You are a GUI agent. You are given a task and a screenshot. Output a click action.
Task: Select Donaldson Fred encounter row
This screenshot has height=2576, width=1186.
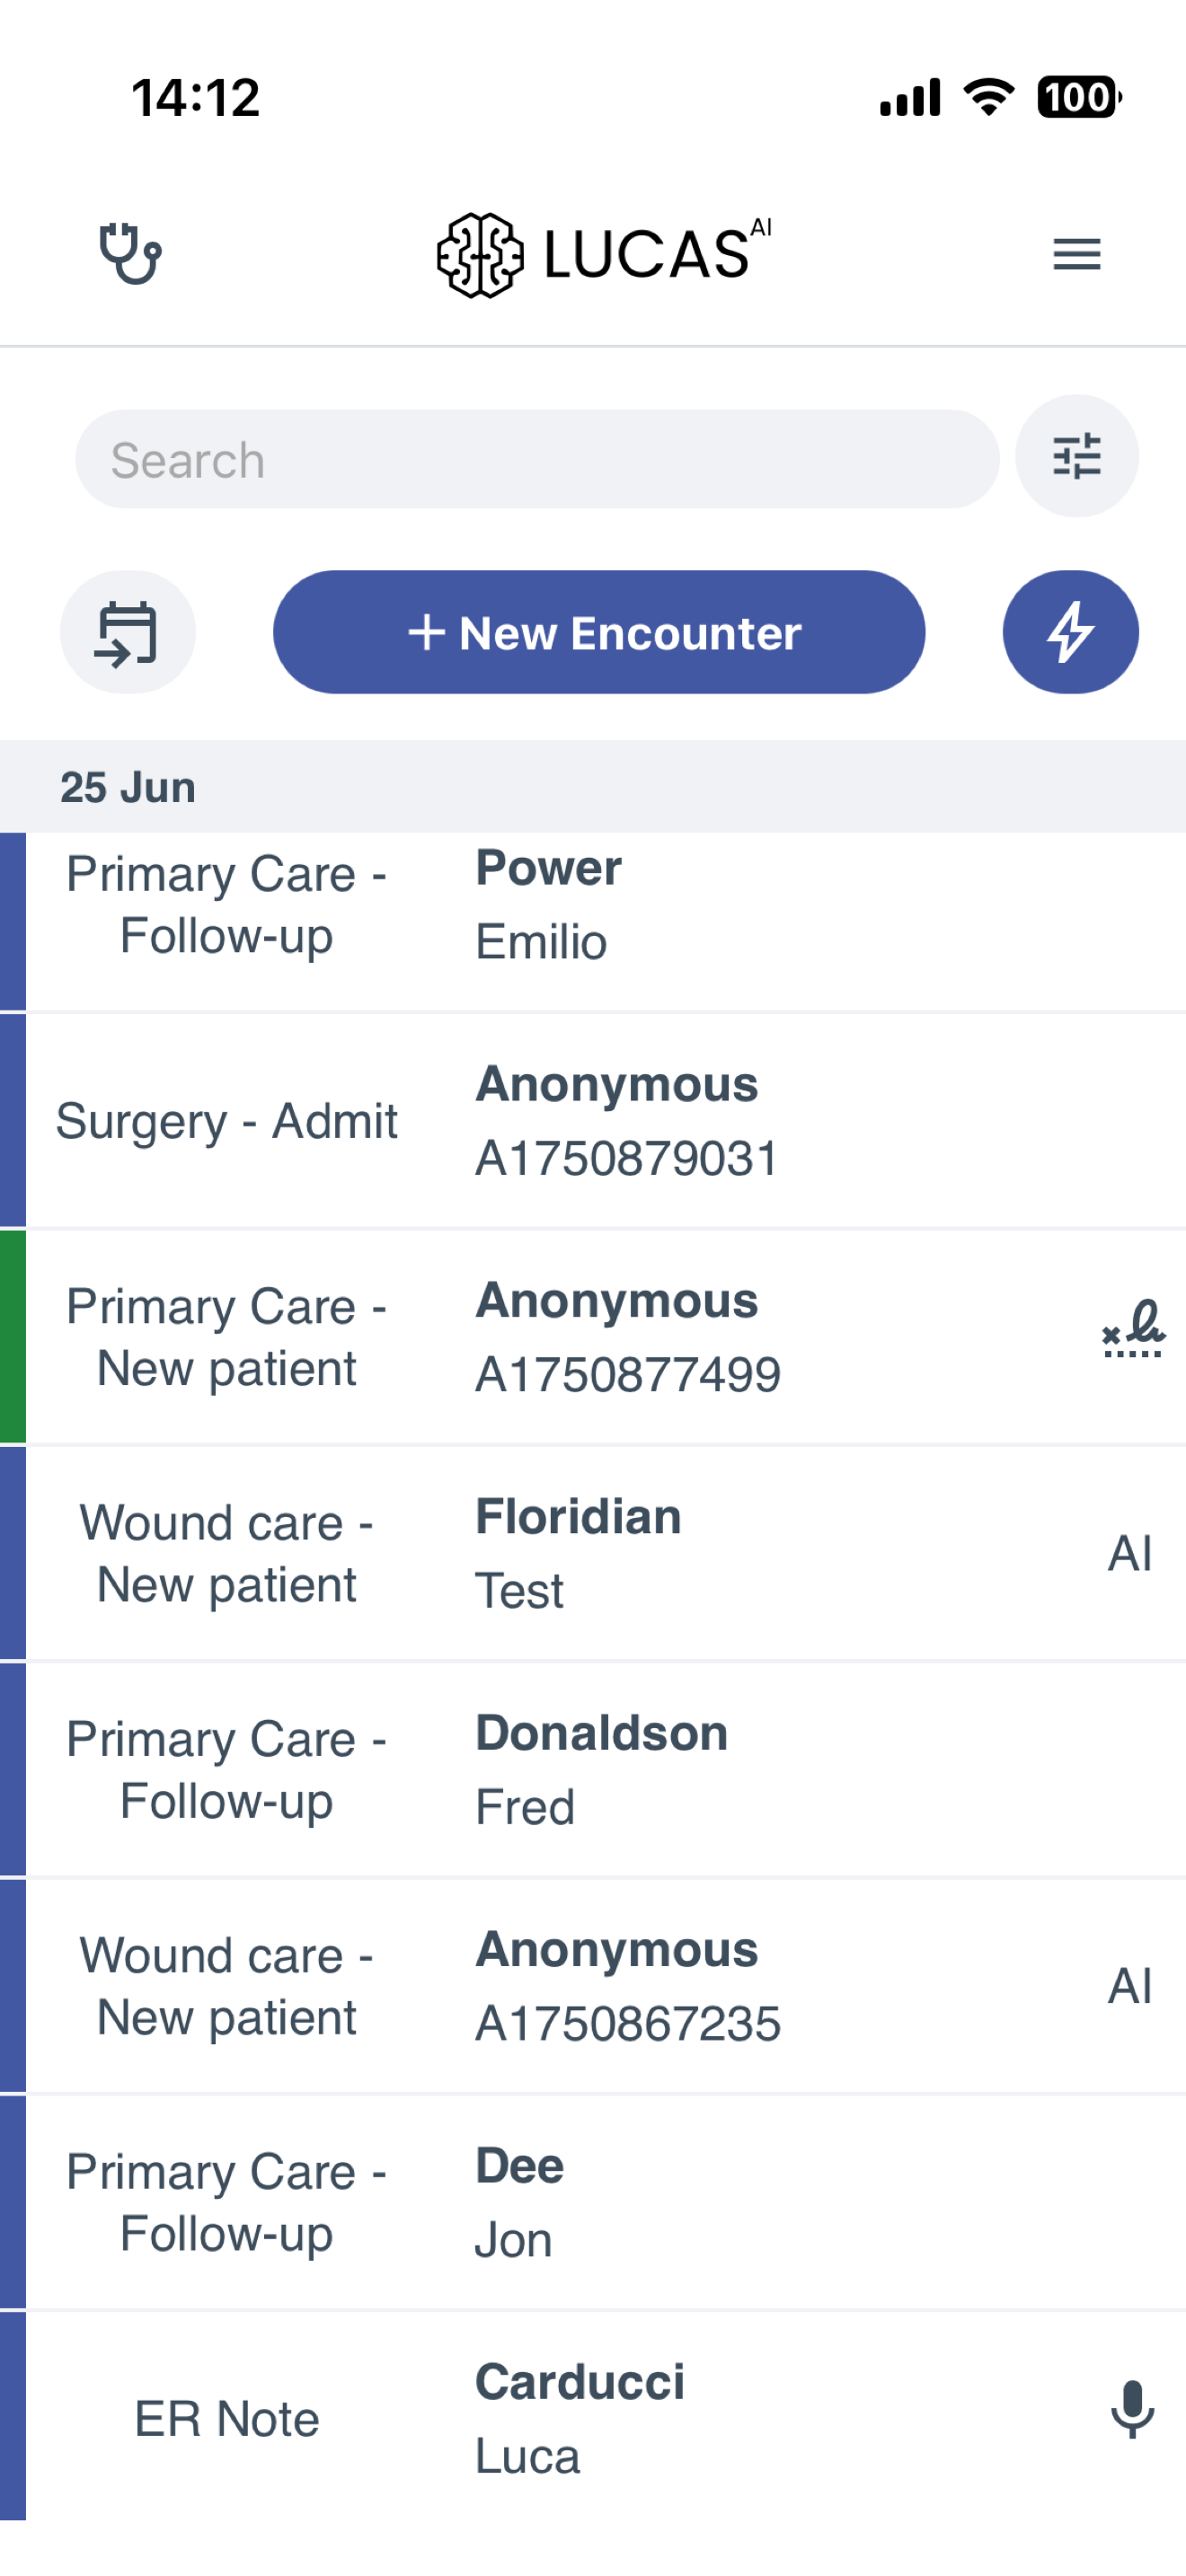pyautogui.click(x=600, y=1770)
